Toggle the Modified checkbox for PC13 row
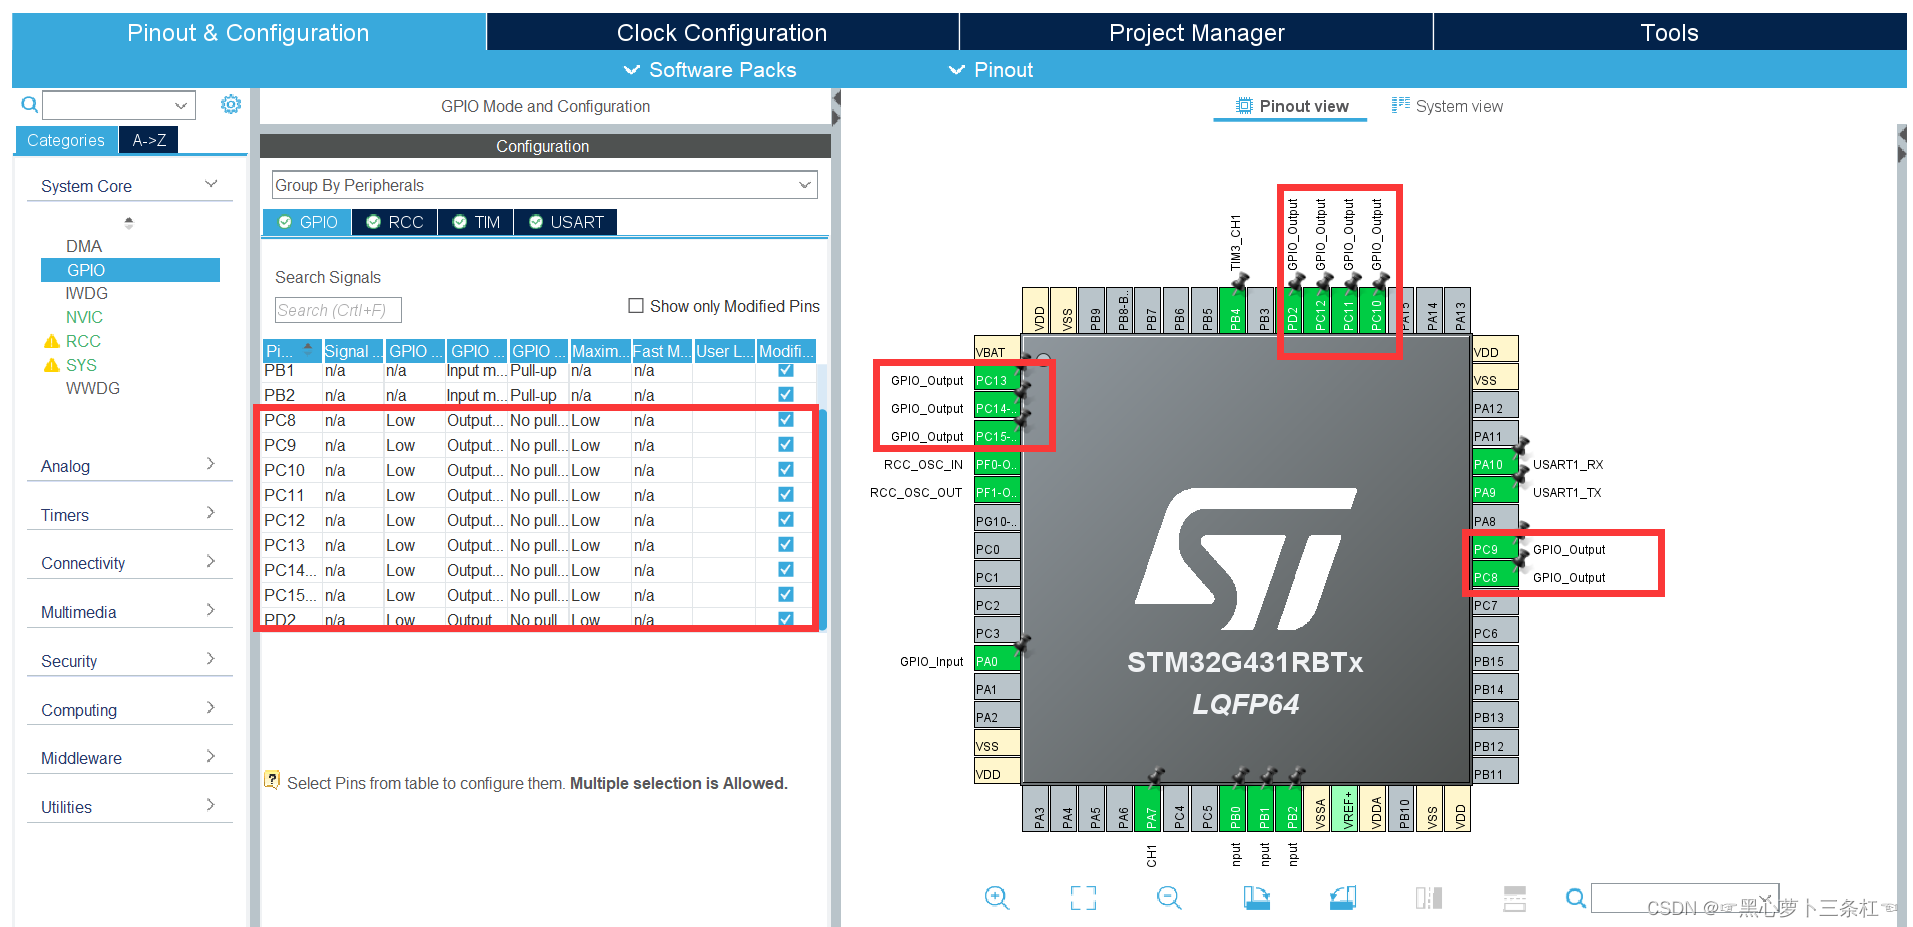This screenshot has width=1913, height=927. pos(786,545)
